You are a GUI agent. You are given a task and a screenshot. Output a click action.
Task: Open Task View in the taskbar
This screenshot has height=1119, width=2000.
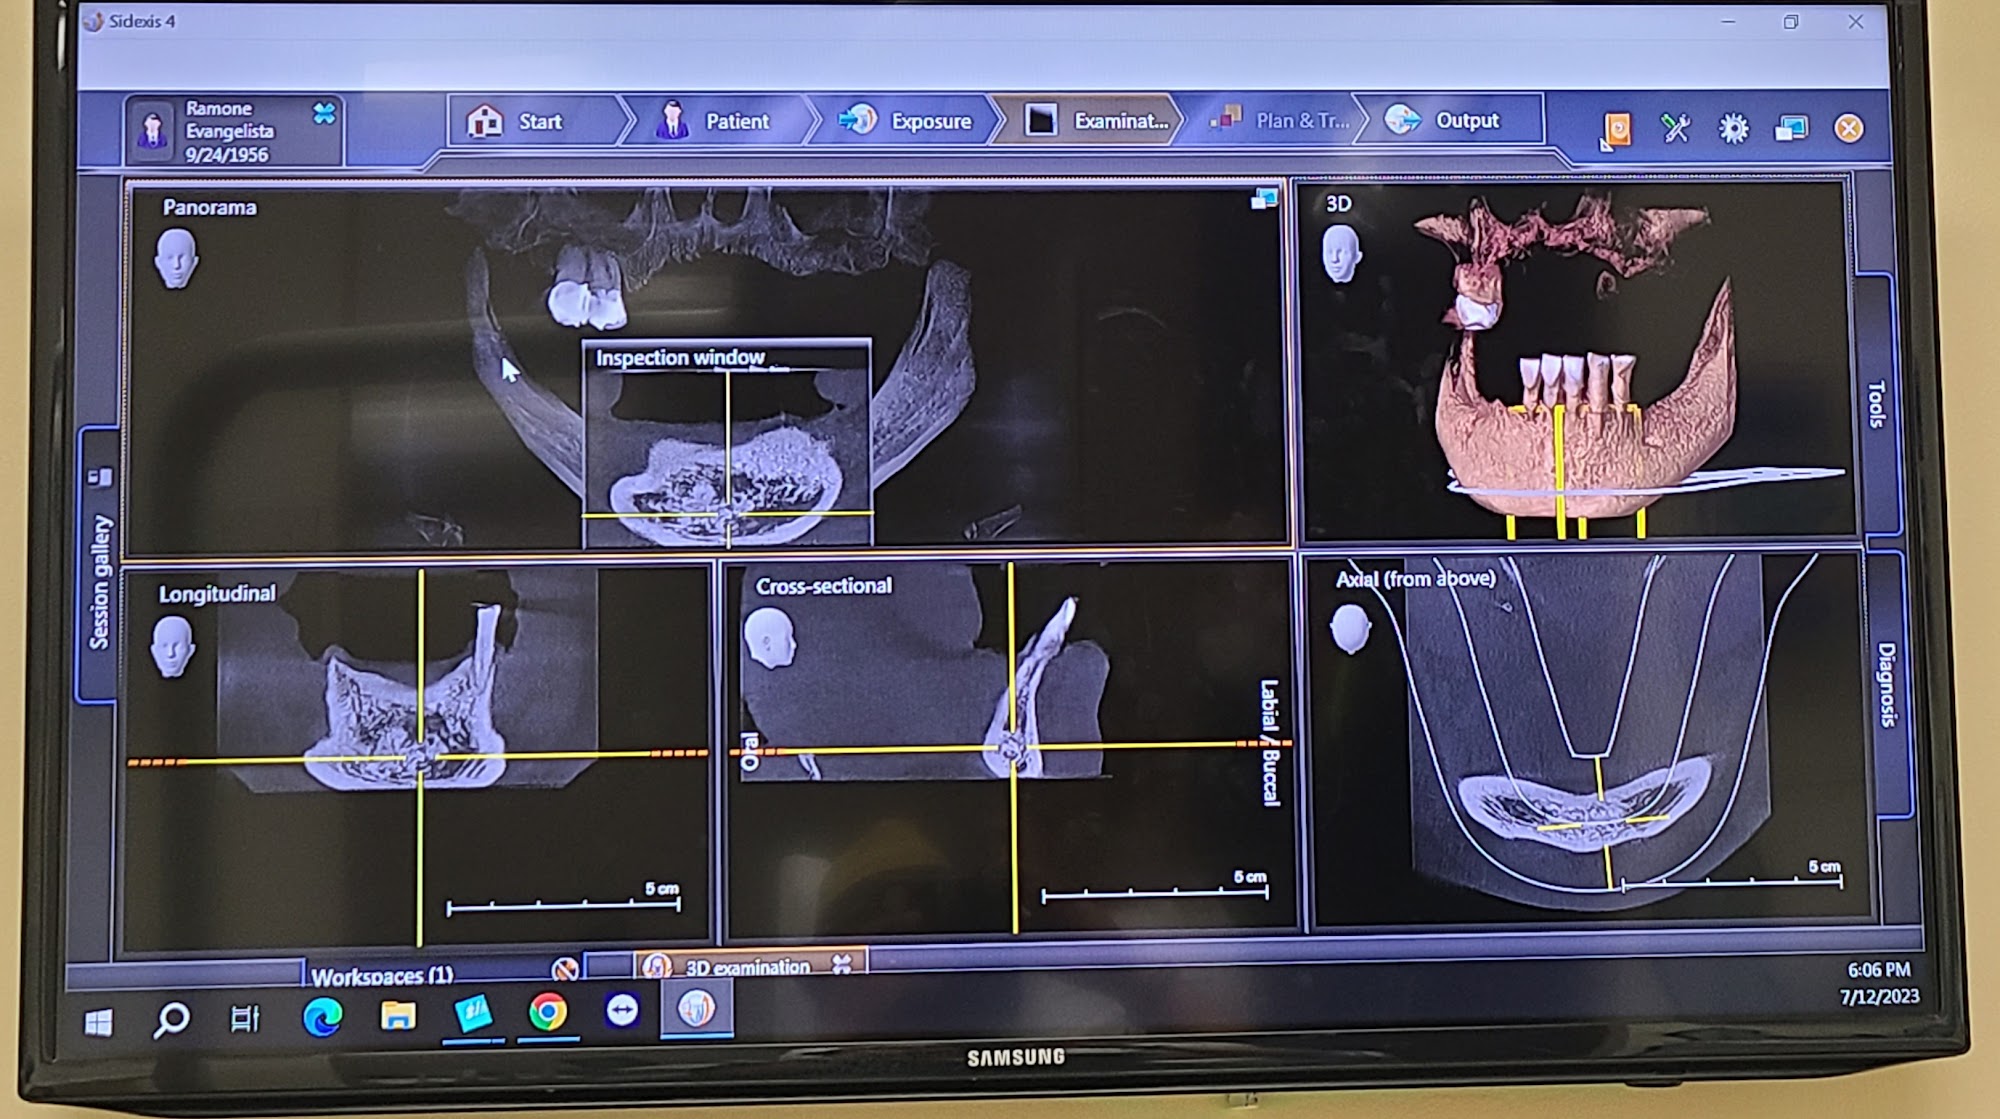(245, 1019)
